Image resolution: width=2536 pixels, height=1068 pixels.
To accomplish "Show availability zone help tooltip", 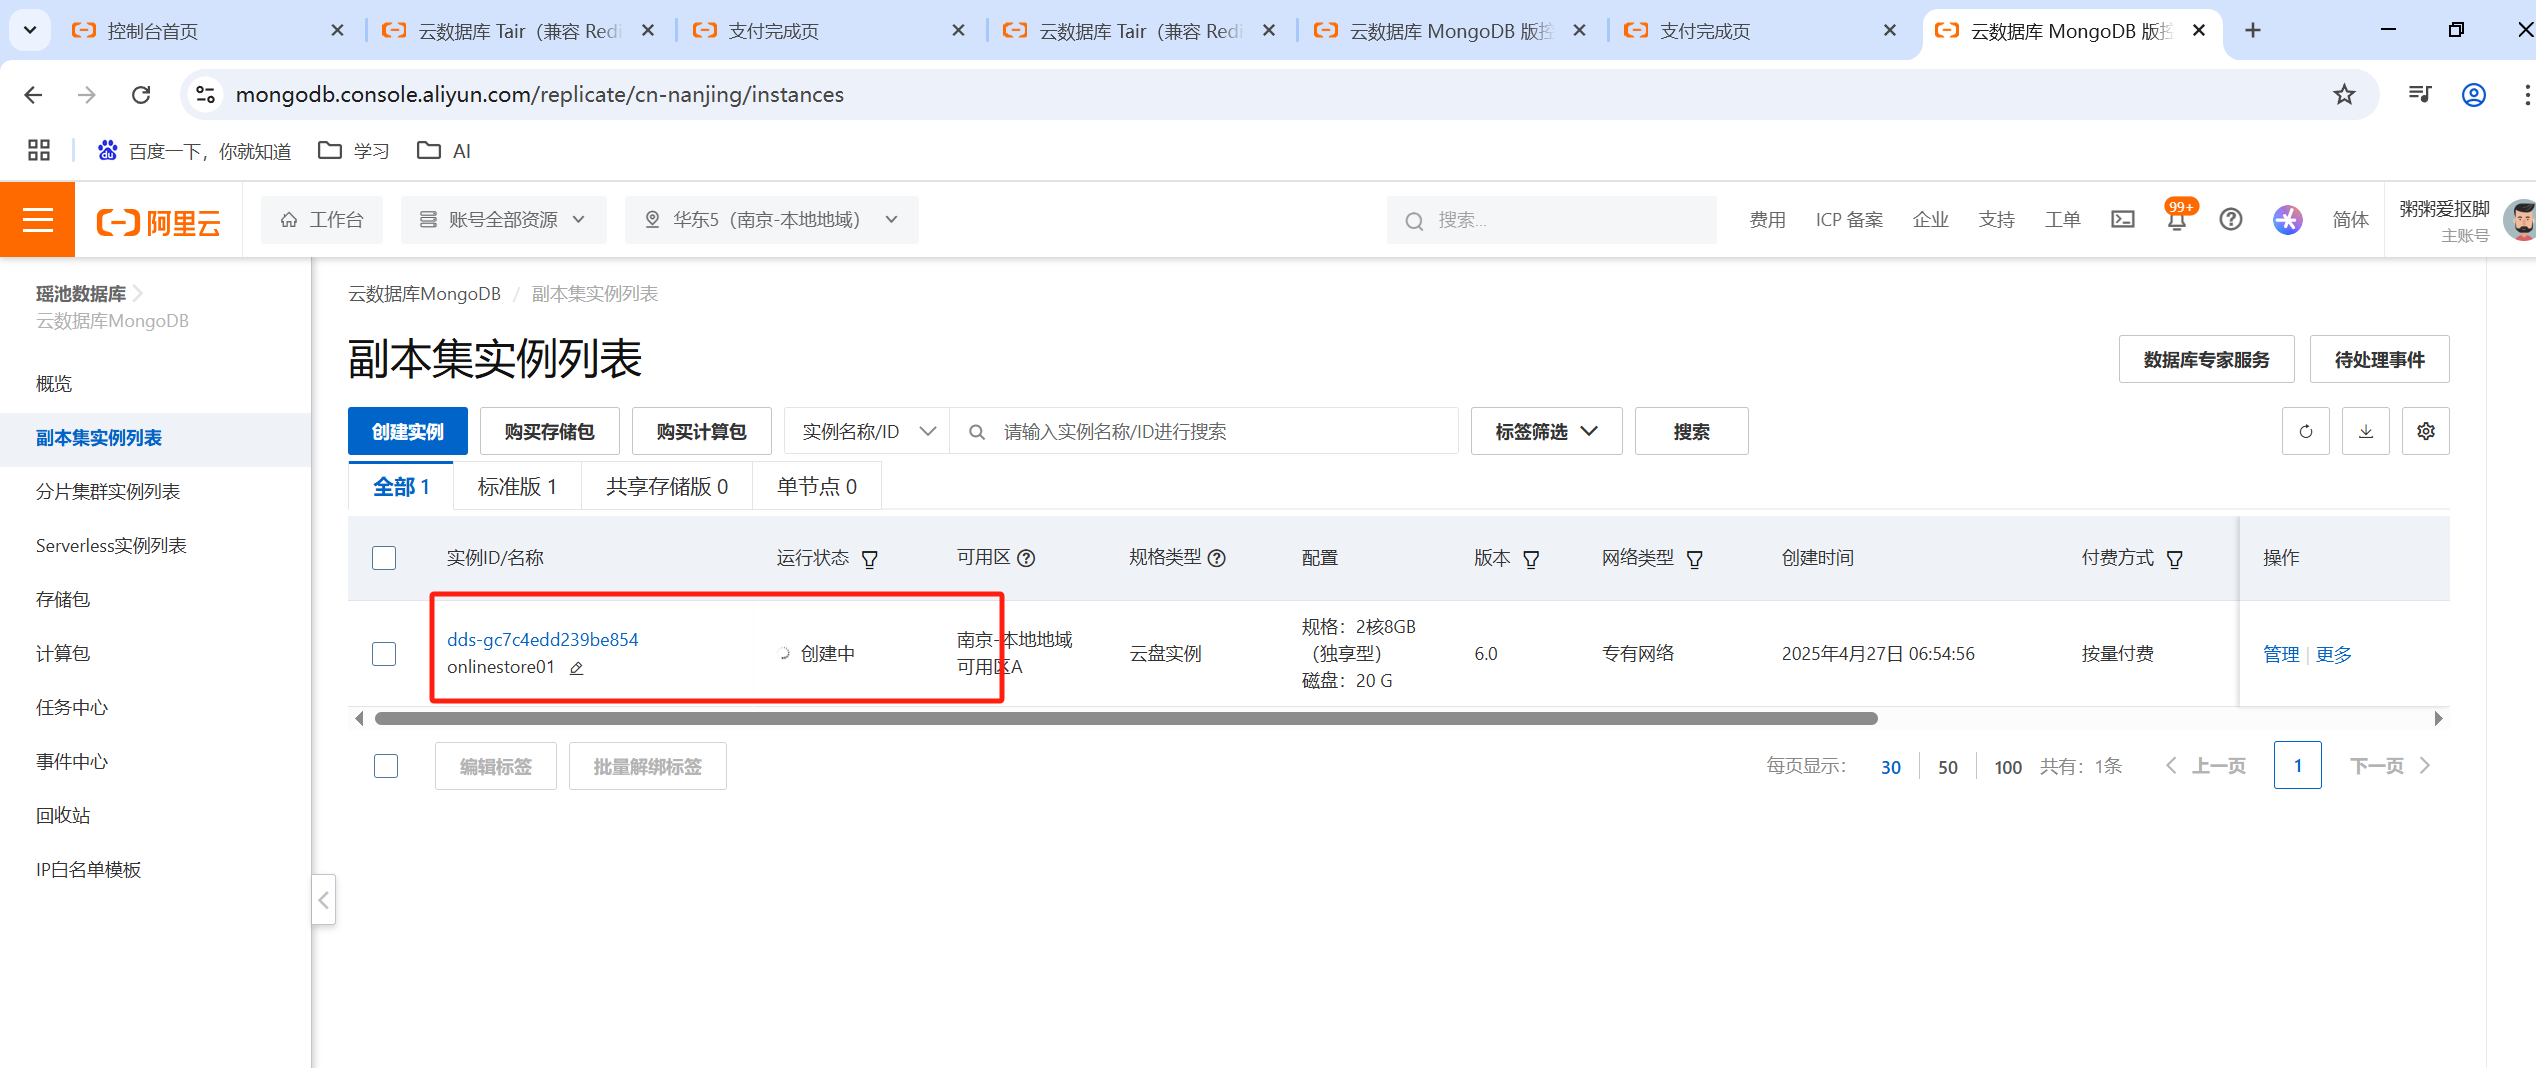I will point(1026,558).
